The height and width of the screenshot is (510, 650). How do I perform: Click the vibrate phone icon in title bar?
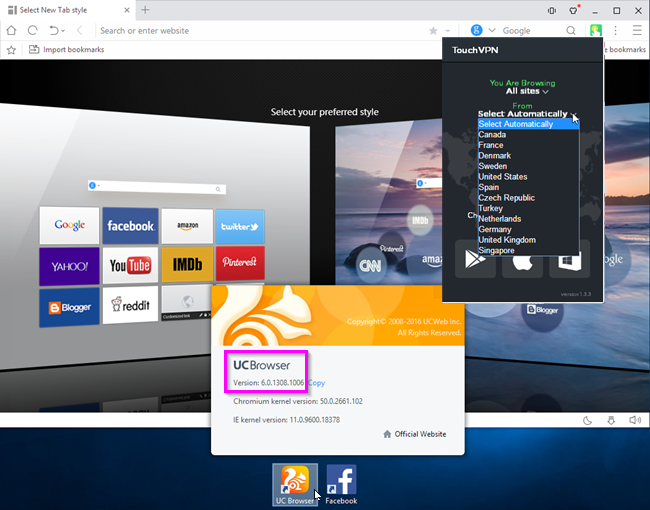click(552, 10)
